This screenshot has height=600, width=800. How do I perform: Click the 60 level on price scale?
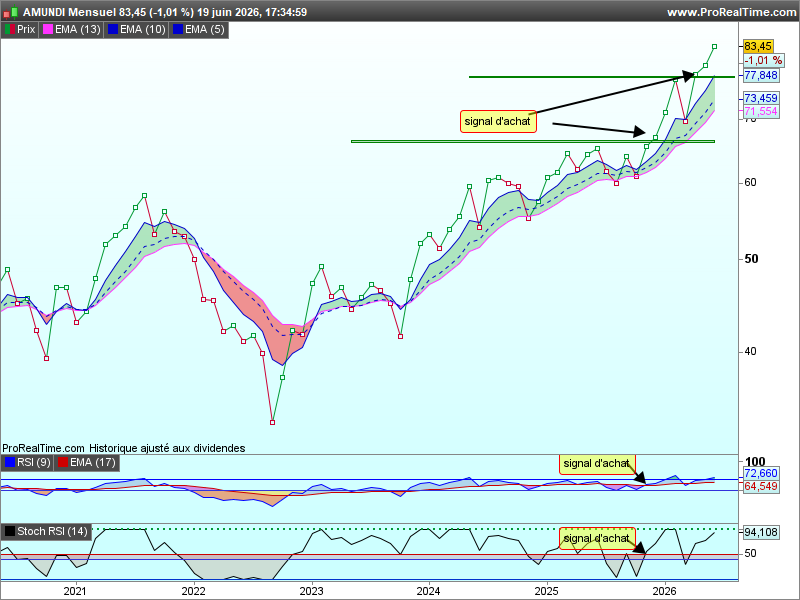click(x=751, y=182)
